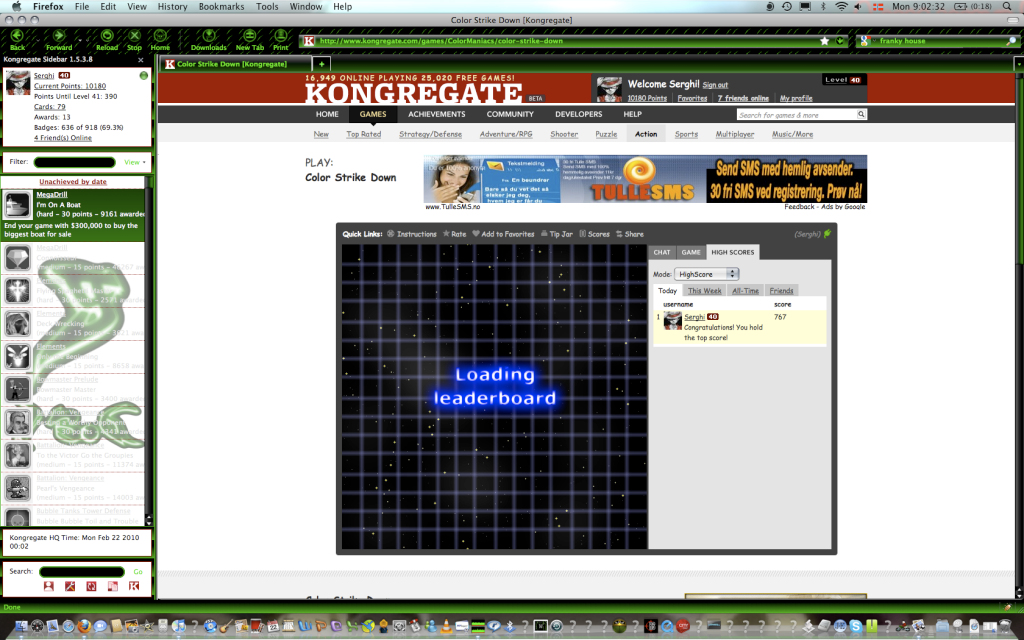Click the bookmark star in the address bar
Image resolution: width=1024 pixels, height=640 pixels.
click(825, 40)
